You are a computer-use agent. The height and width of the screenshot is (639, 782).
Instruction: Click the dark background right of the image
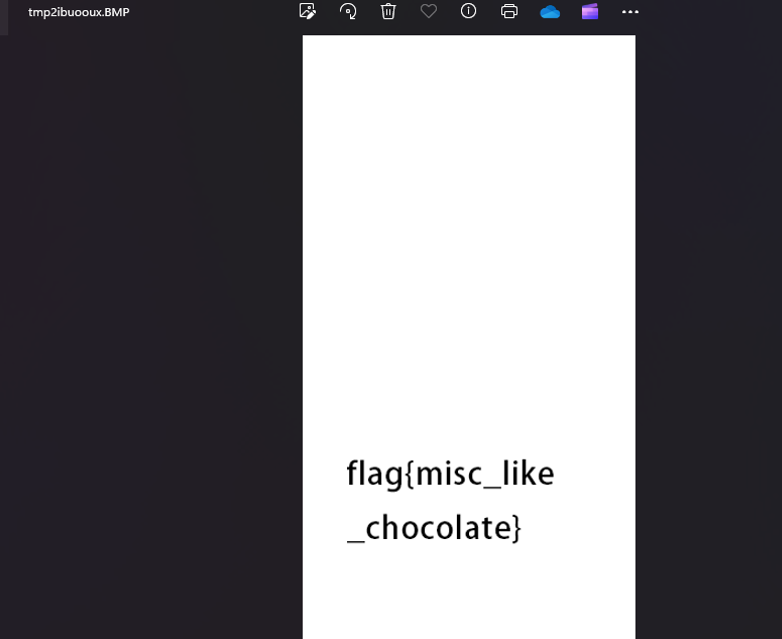click(708, 324)
